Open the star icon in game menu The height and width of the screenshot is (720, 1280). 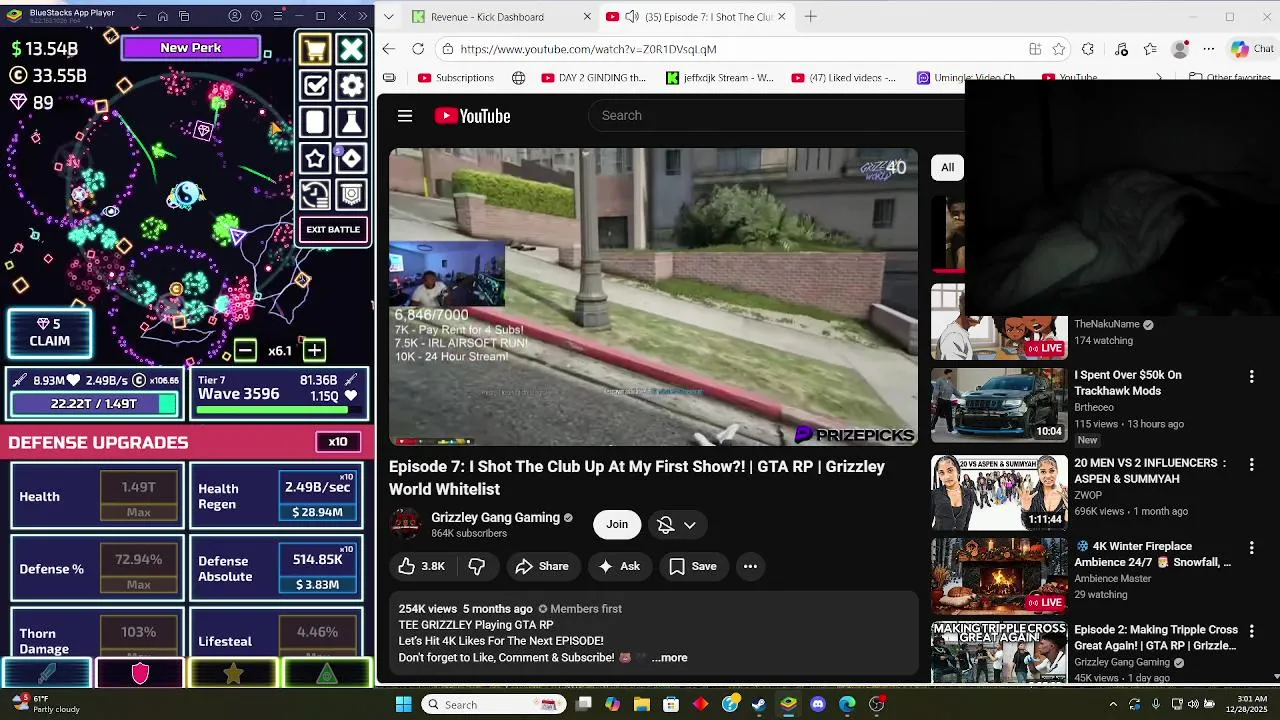pos(315,158)
